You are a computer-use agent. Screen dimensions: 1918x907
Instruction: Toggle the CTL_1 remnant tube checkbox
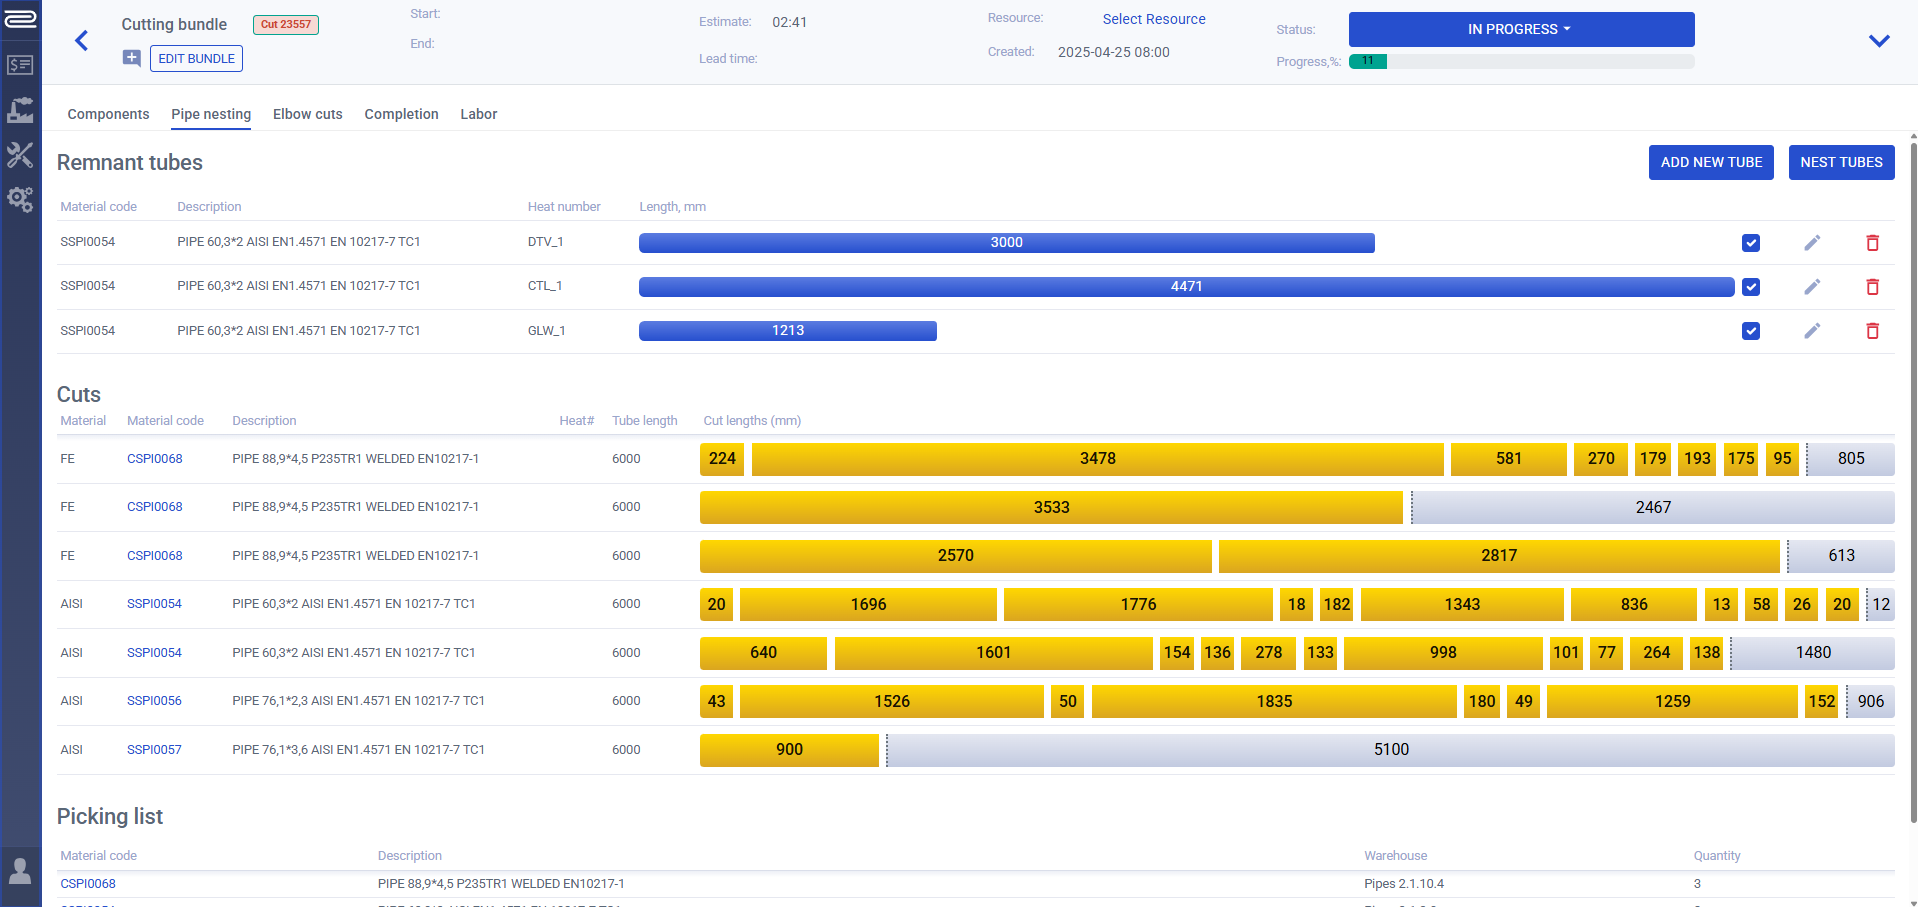click(1750, 287)
